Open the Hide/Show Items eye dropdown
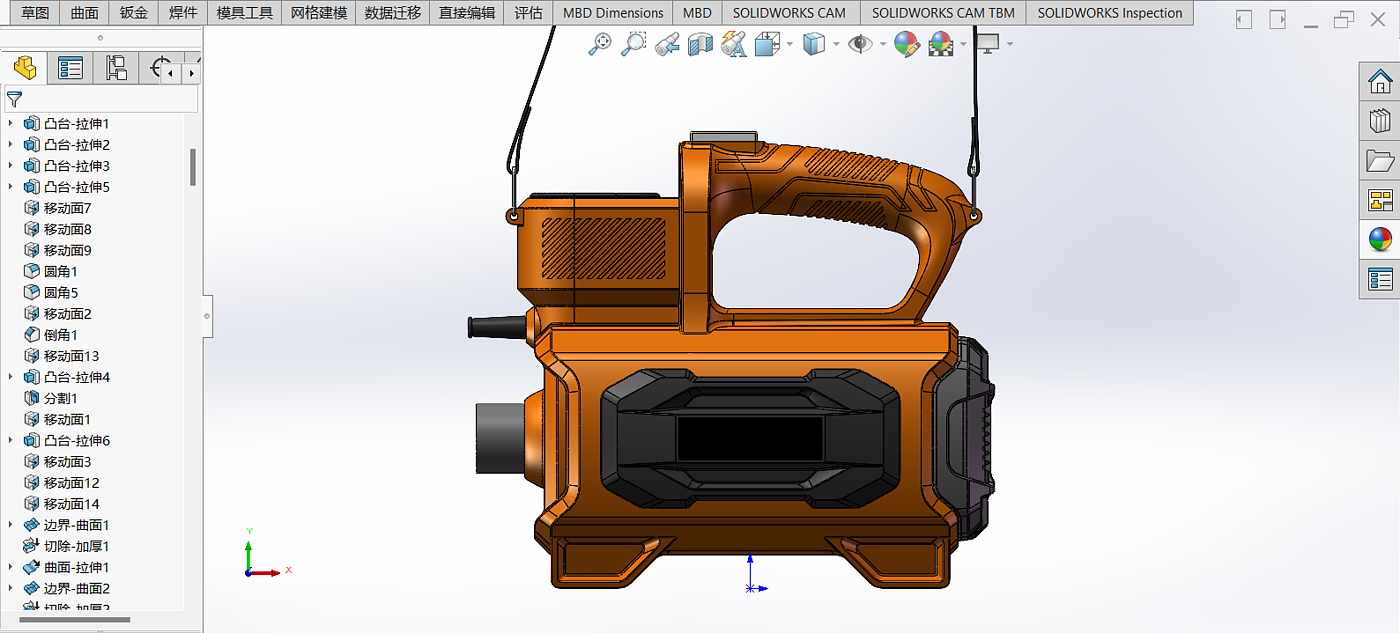1400x633 pixels. 883,44
